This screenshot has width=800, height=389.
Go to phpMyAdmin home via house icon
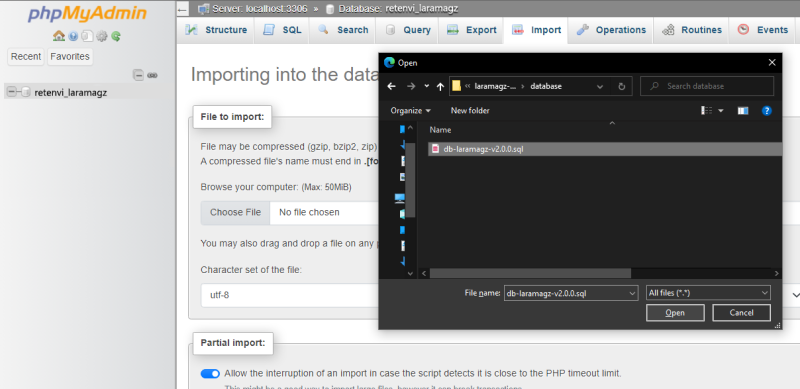(x=59, y=36)
